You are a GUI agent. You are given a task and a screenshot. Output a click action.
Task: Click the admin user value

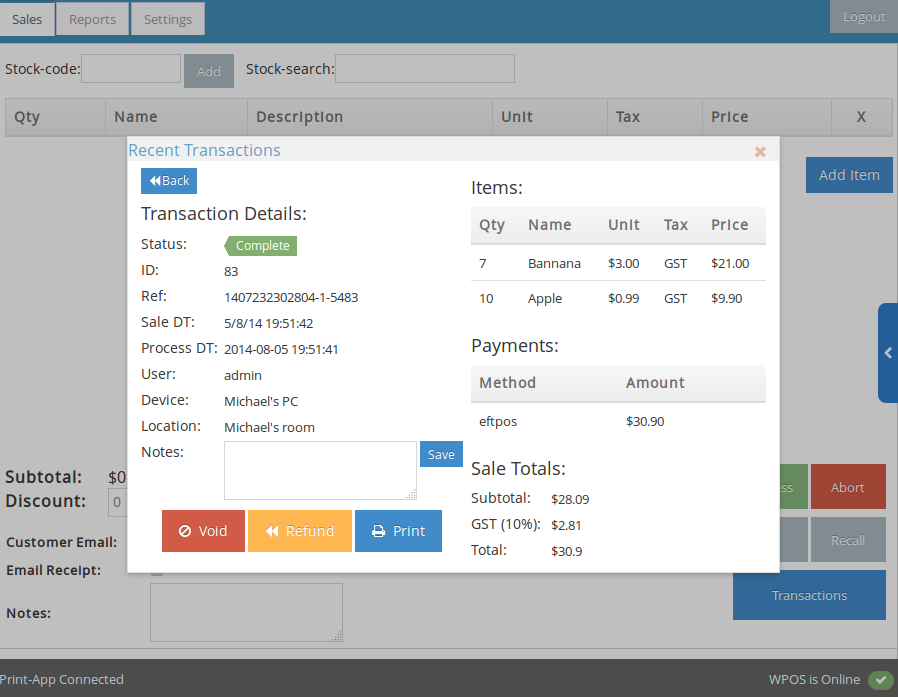243,376
